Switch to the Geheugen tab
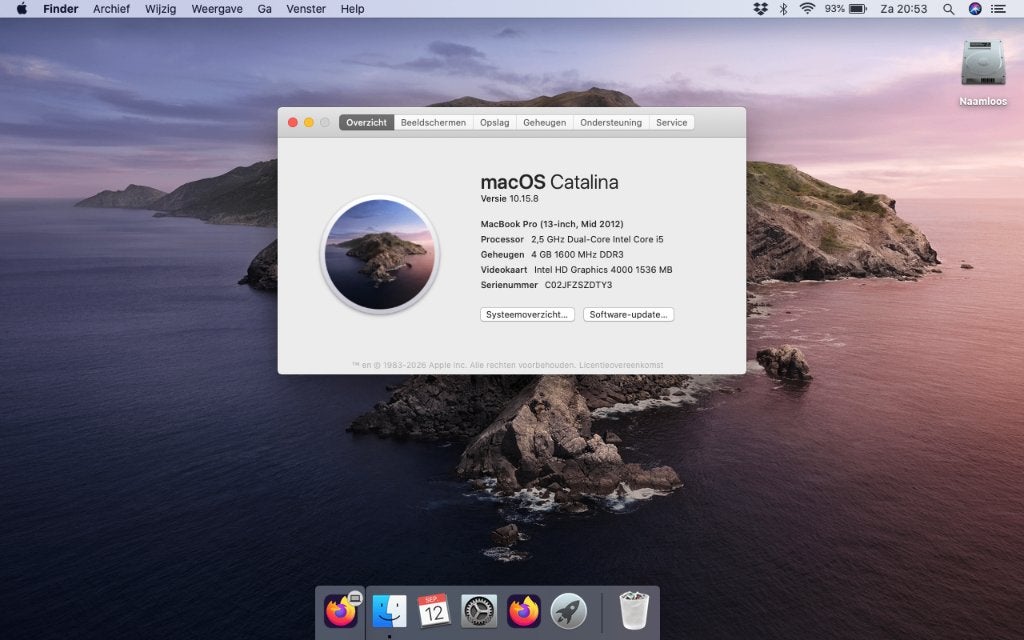This screenshot has width=1024, height=640. click(545, 122)
